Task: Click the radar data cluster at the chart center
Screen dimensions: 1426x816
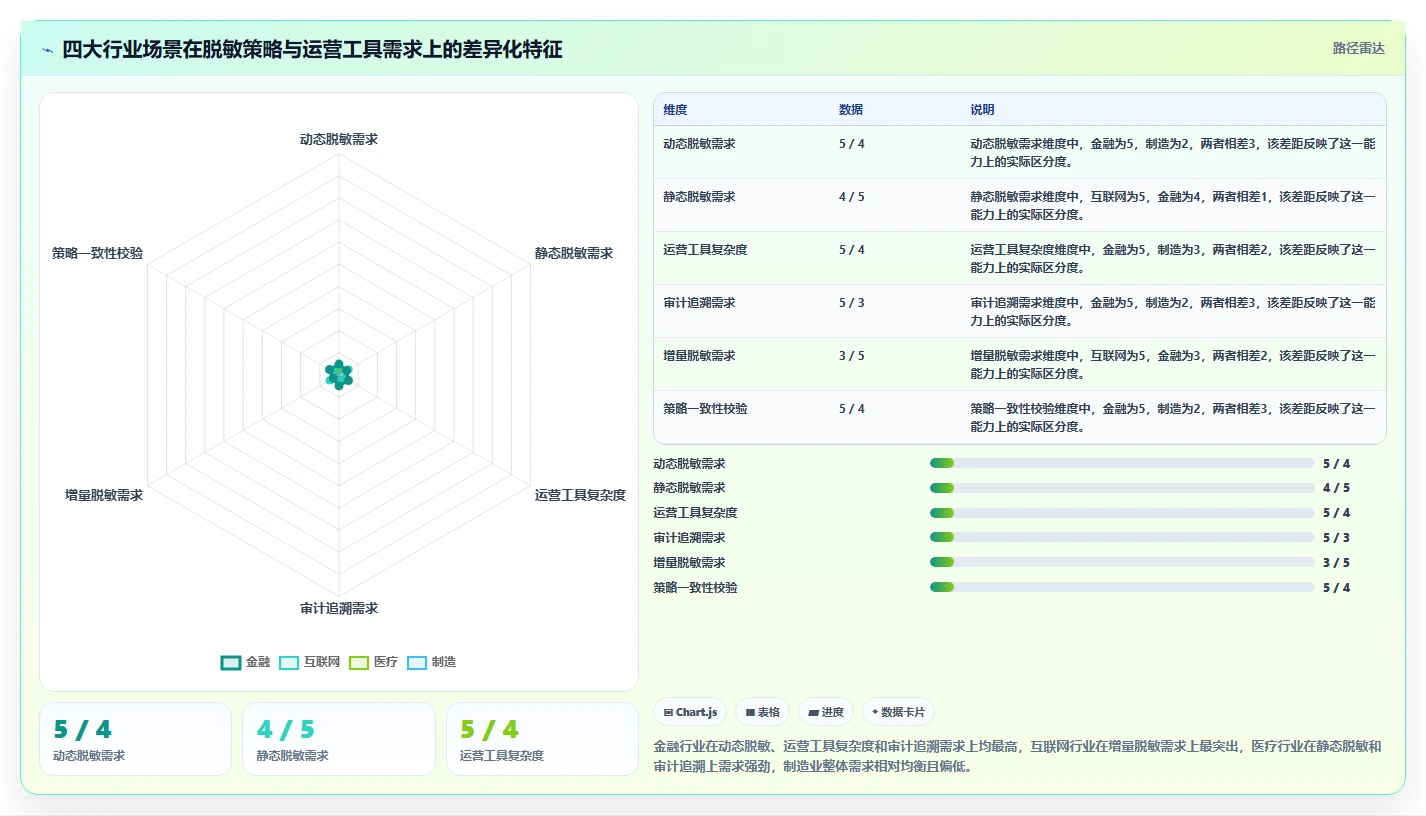Action: (x=339, y=375)
